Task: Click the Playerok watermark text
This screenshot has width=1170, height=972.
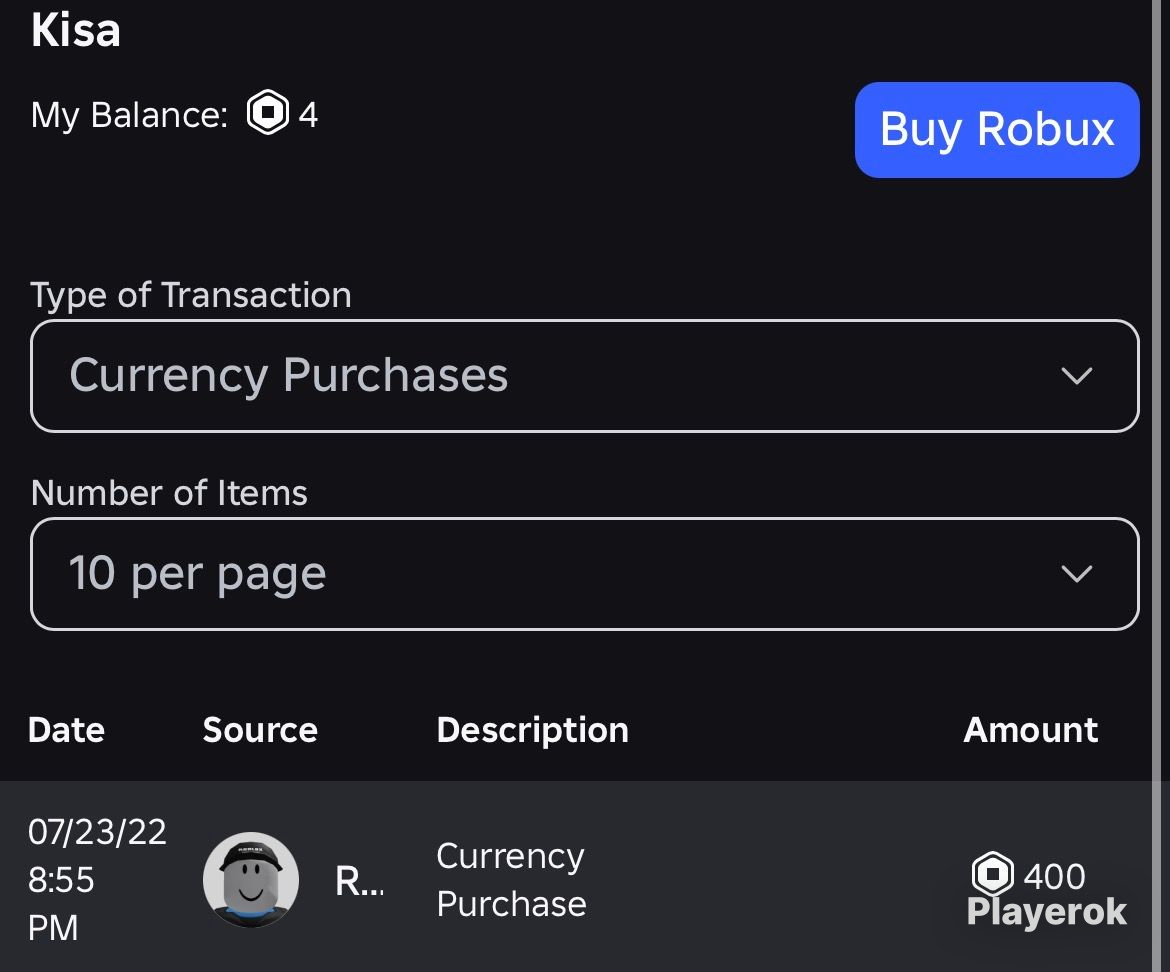Action: click(1046, 912)
